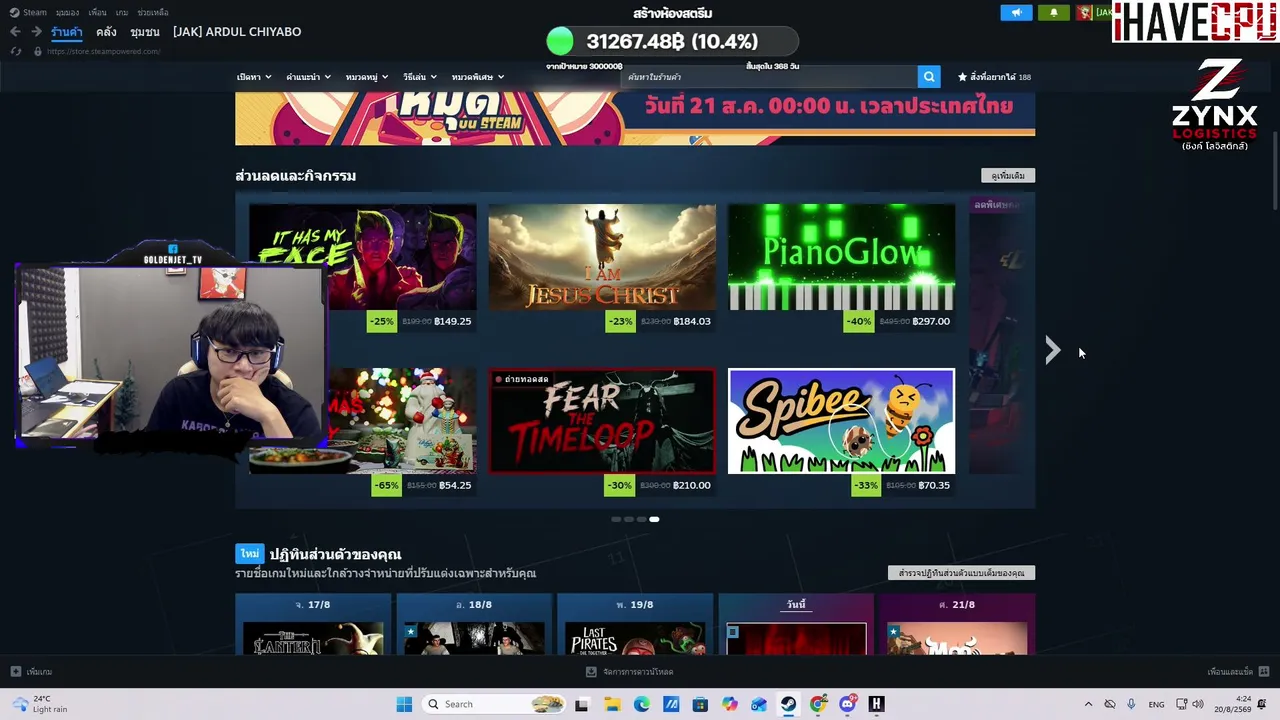Open Steam announcements megaphone button

point(1016,12)
